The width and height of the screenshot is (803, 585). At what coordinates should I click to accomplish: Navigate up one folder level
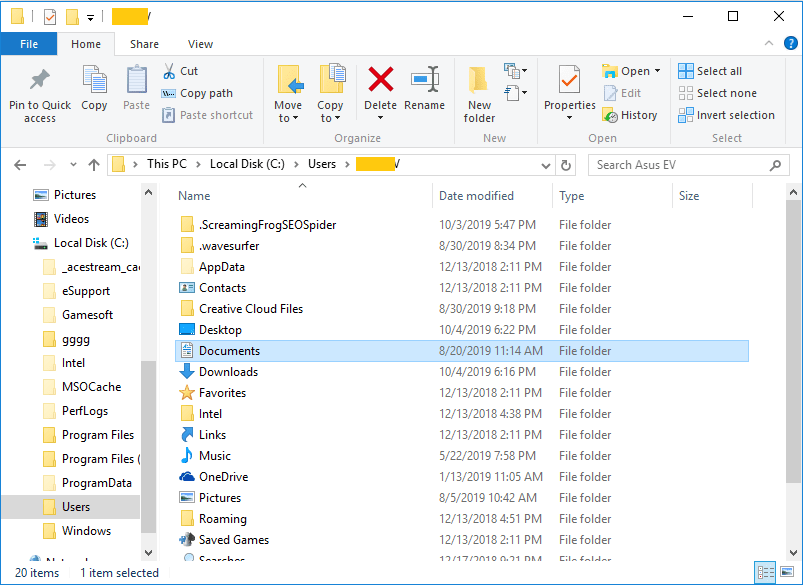pyautogui.click(x=94, y=164)
